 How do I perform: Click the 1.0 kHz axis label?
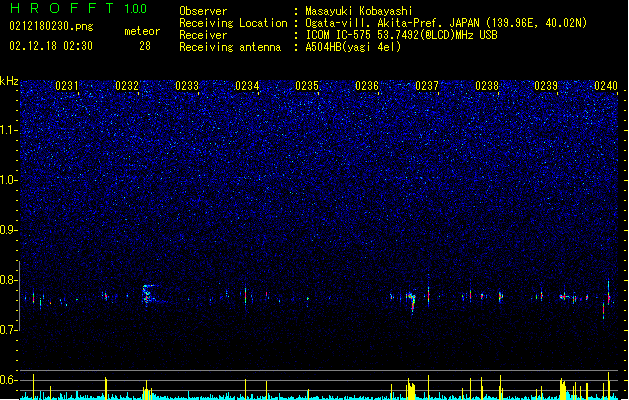(x=8, y=180)
